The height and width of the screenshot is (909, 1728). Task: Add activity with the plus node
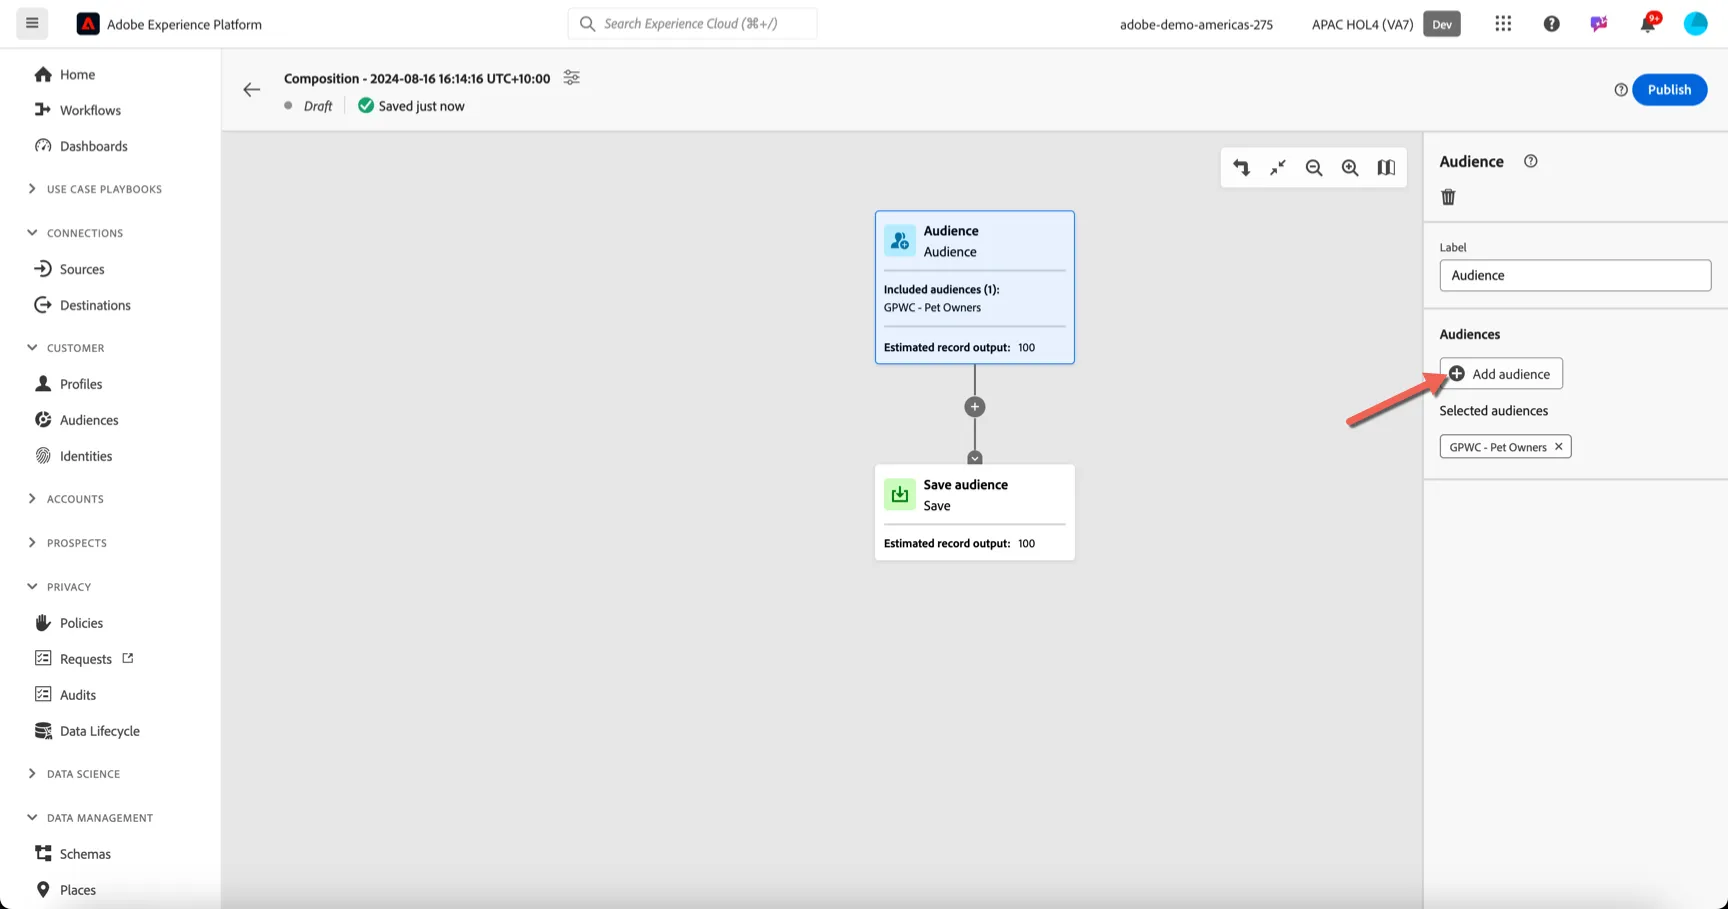pos(975,407)
